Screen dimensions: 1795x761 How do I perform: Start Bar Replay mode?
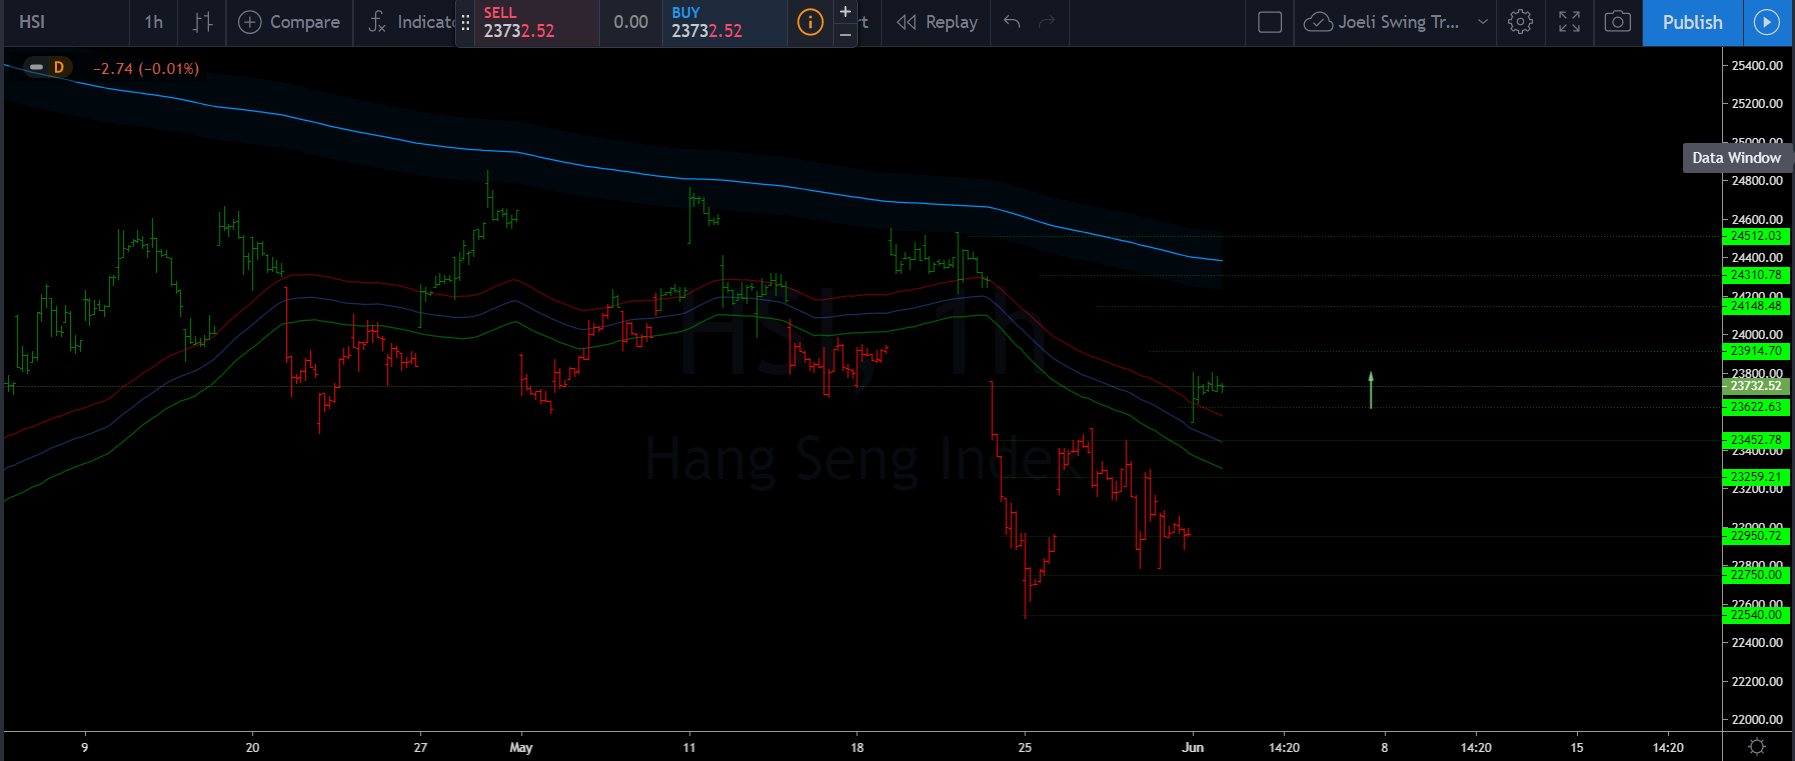[x=937, y=22]
